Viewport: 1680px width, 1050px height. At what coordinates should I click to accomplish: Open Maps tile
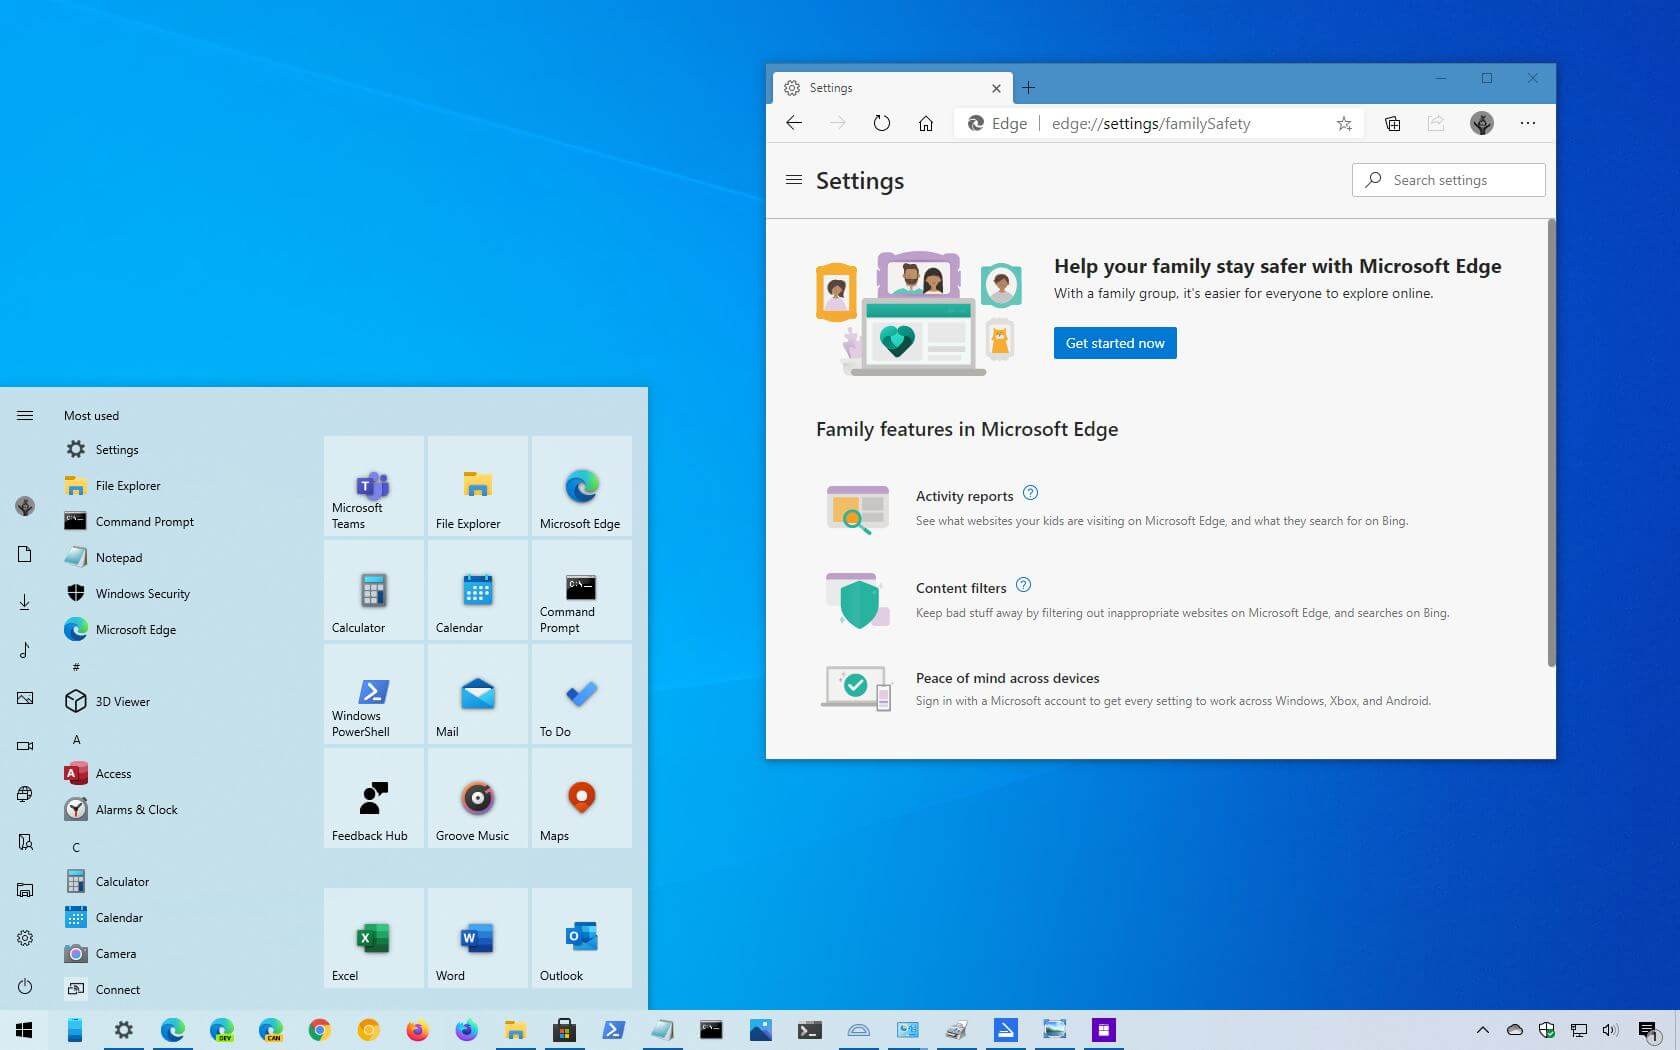[x=582, y=798]
